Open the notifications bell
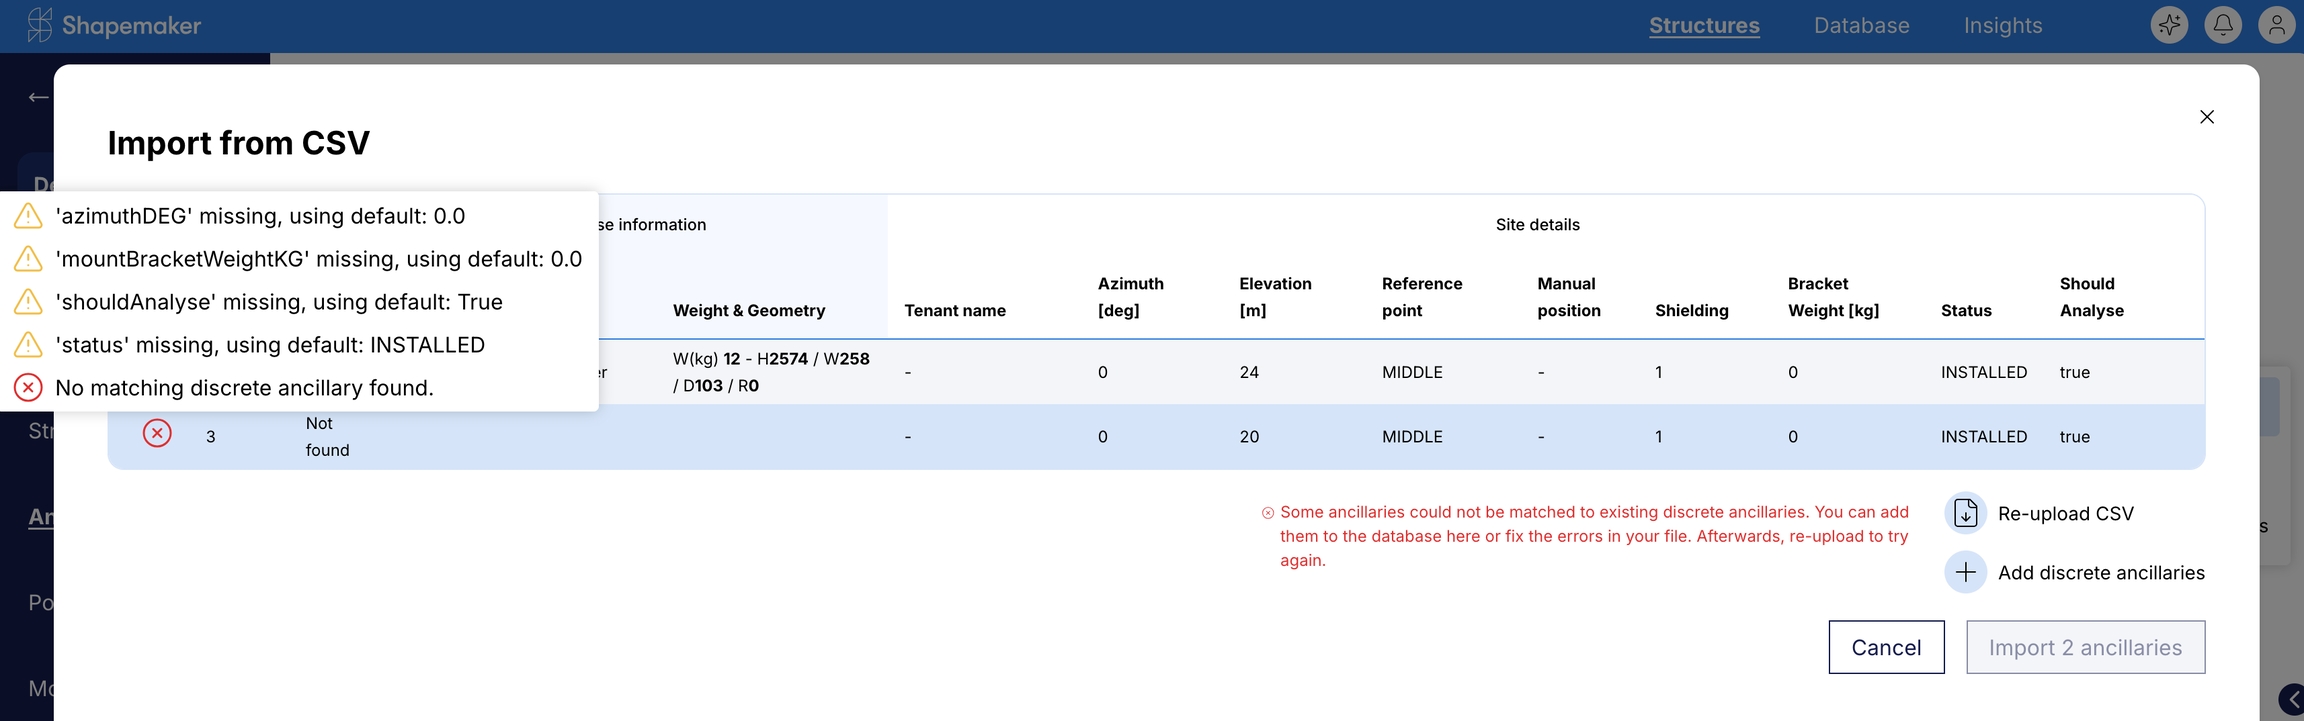Image resolution: width=2304 pixels, height=721 pixels. (x=2222, y=26)
